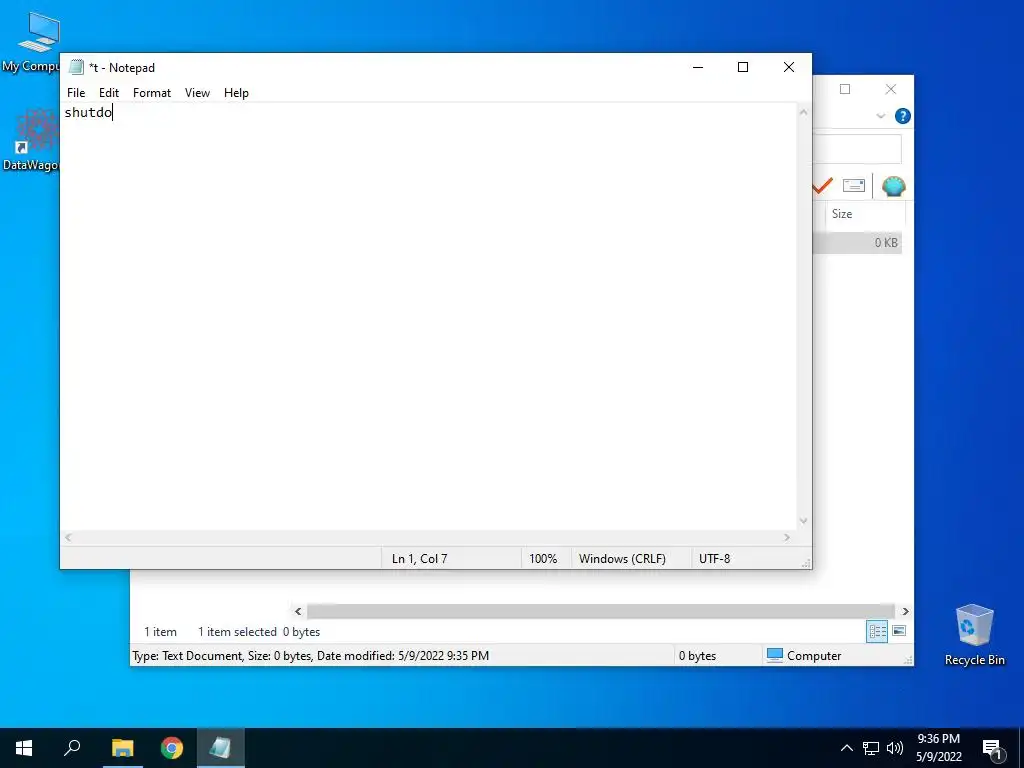The image size is (1024, 768).
Task: Open the notification center icon
Action: point(993,748)
